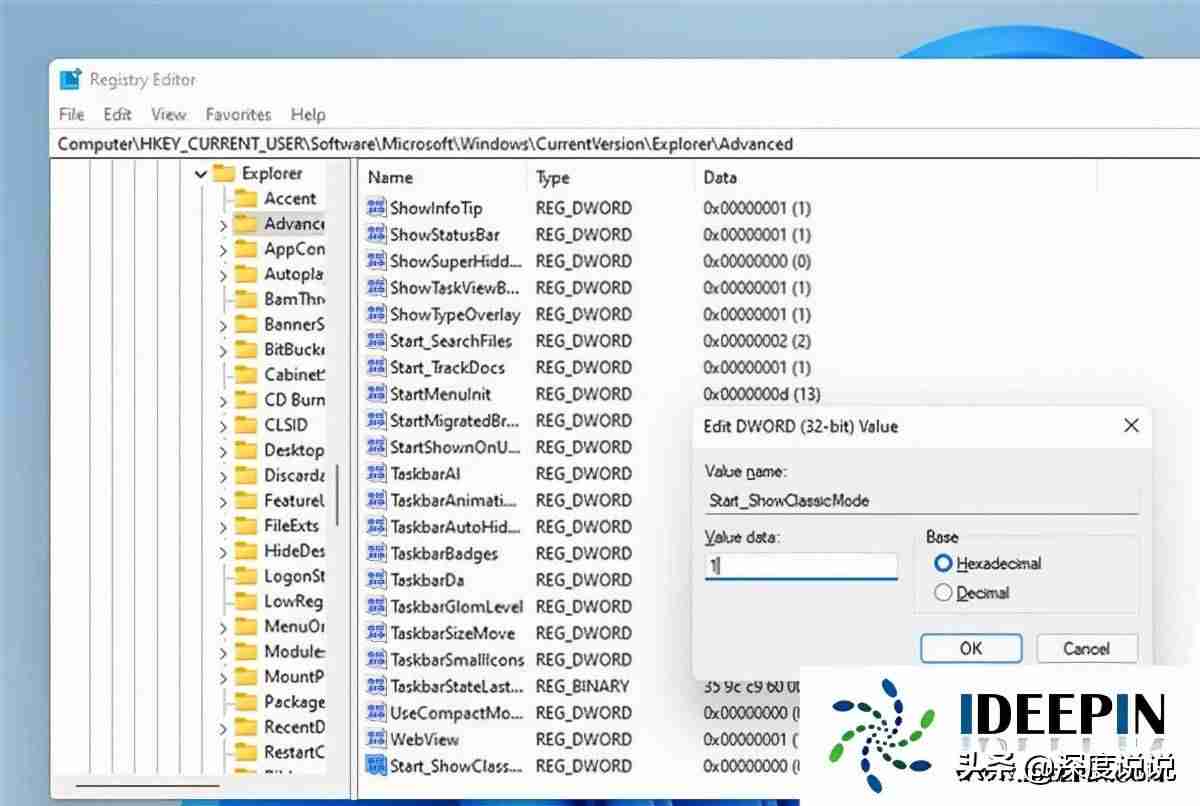Click the FileExts folder icon

coord(246,525)
